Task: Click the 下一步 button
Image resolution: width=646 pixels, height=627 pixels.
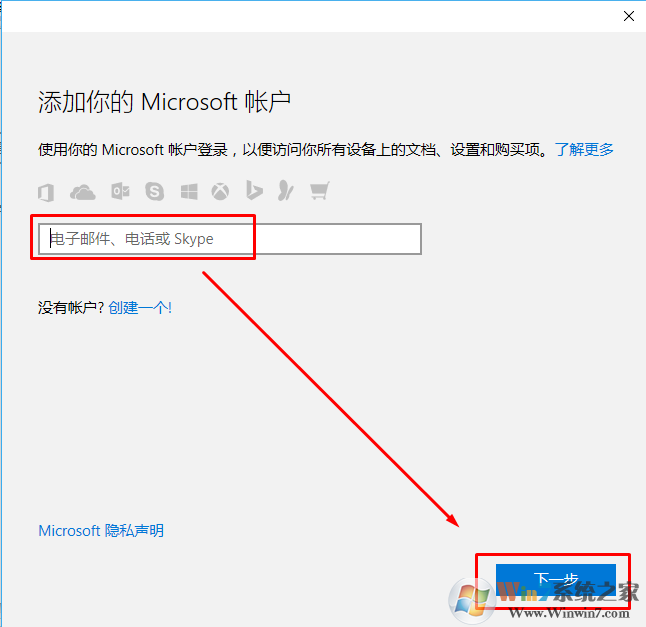Action: point(556,580)
